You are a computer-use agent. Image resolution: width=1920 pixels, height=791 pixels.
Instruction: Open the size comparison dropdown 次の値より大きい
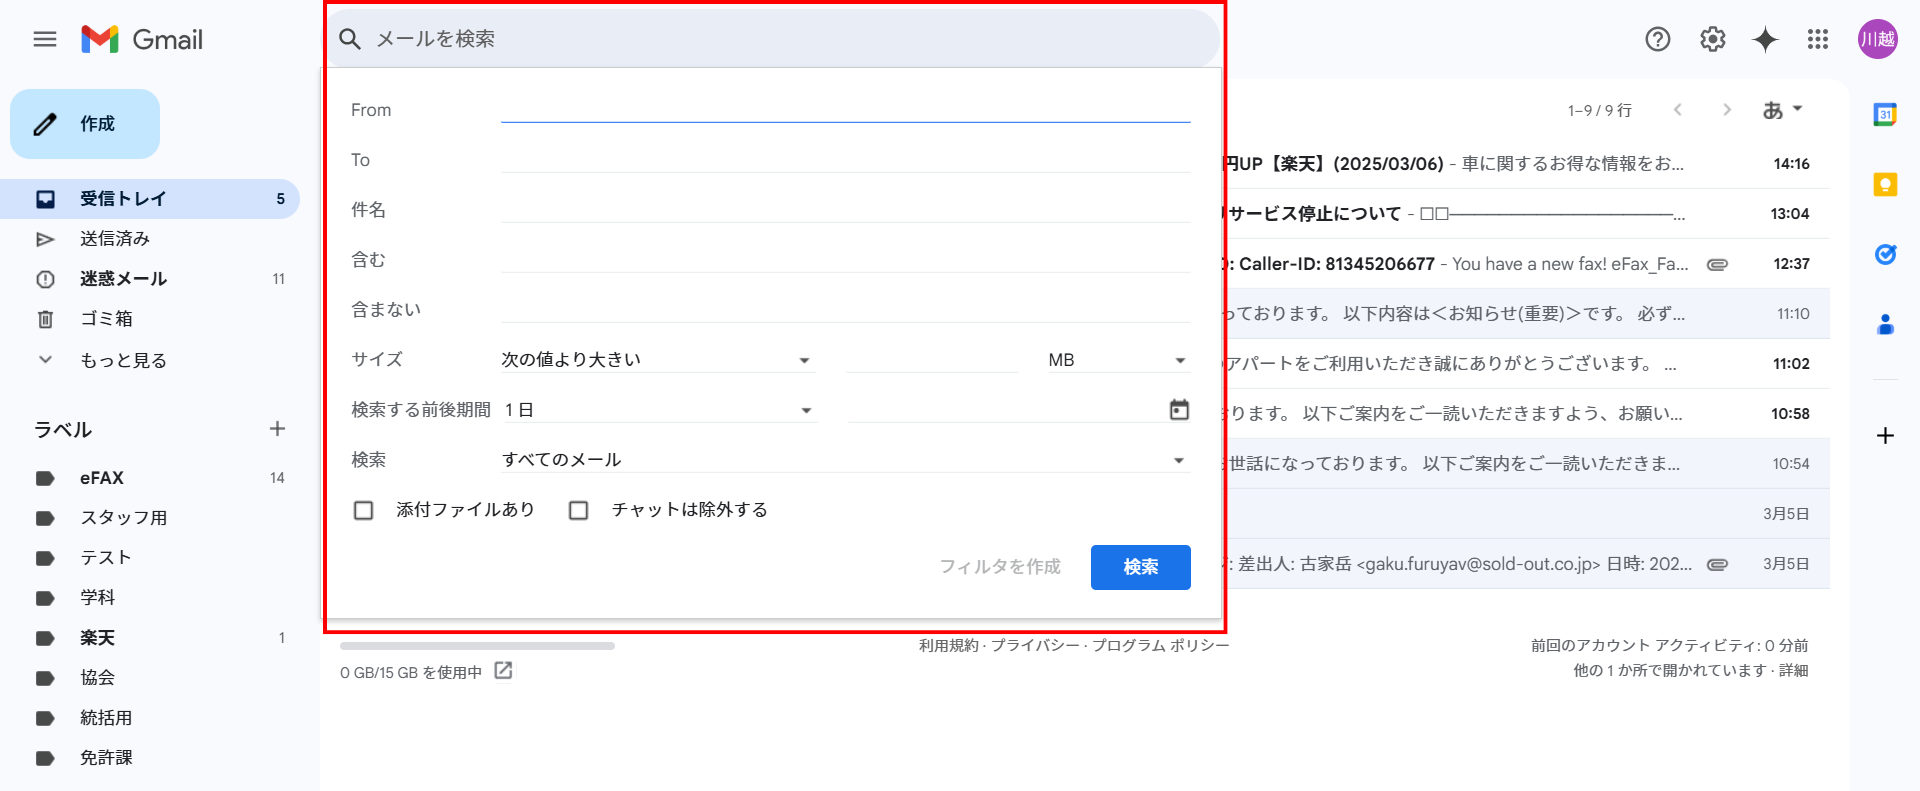(x=656, y=360)
